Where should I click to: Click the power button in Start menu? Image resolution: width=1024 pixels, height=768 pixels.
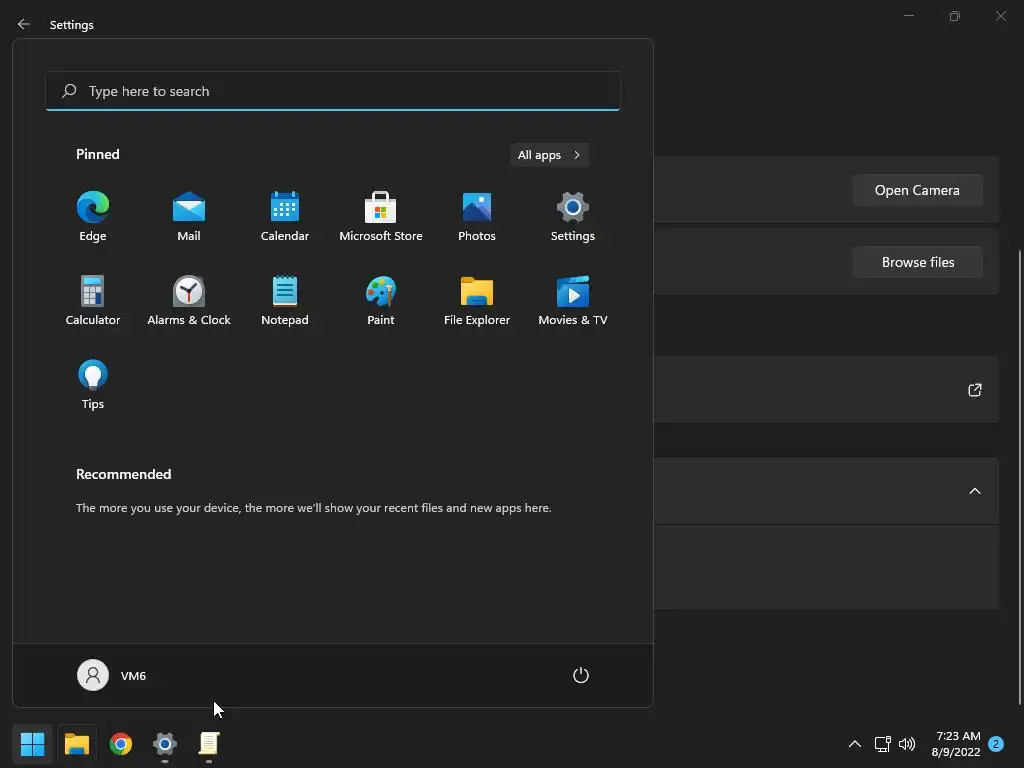click(581, 675)
